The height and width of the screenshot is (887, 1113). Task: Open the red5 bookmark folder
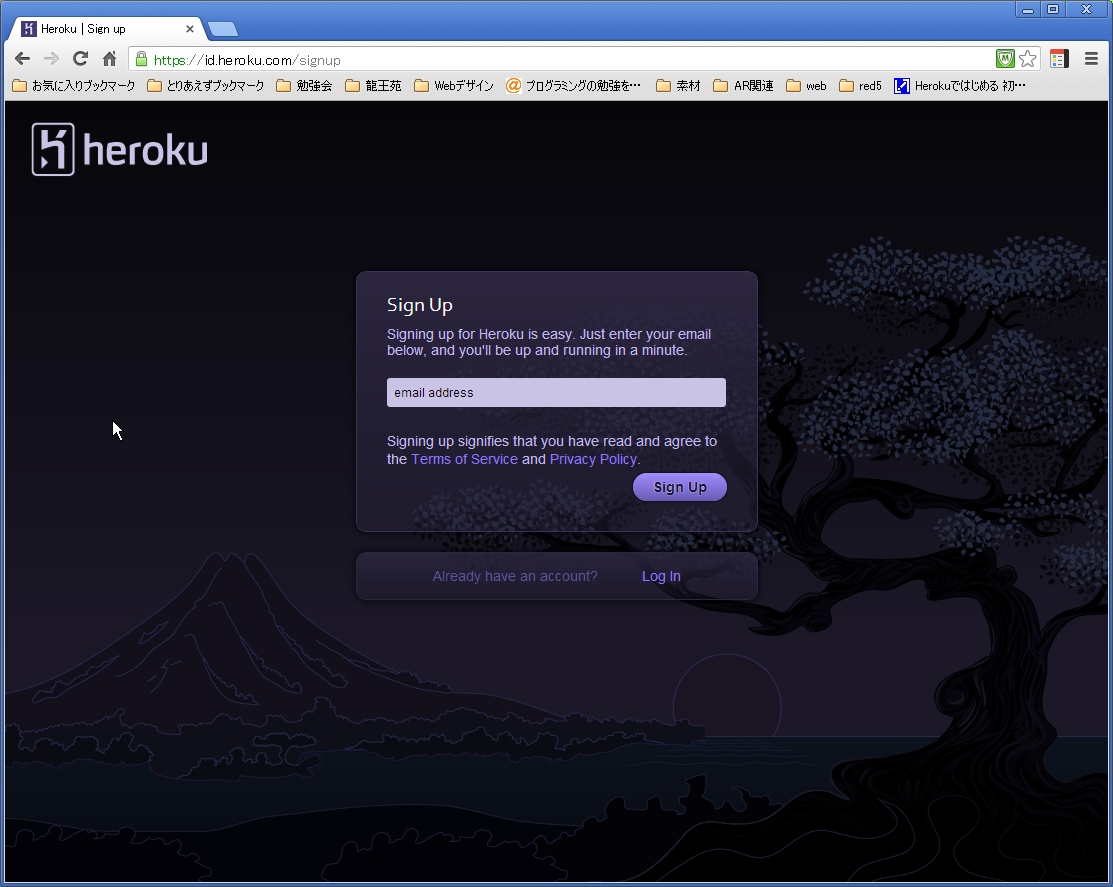860,86
